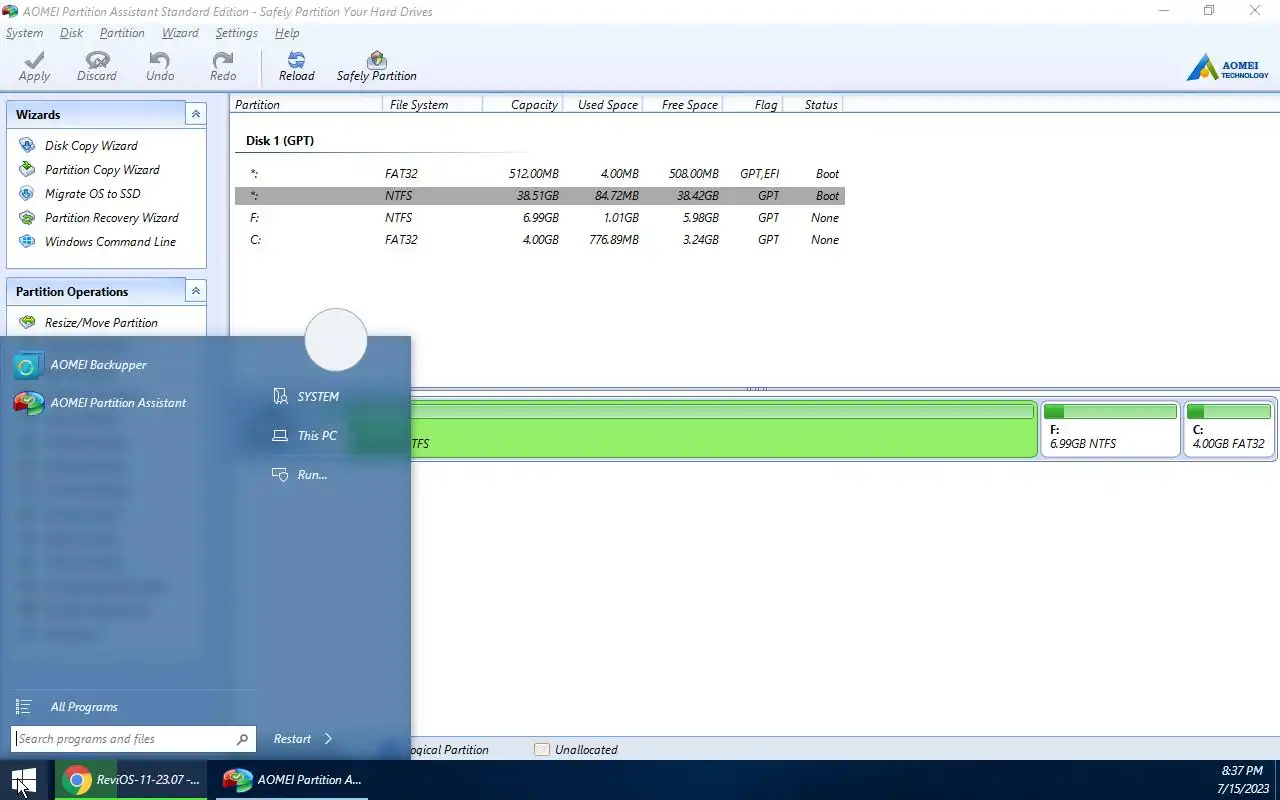This screenshot has height=800, width=1280.
Task: Click the Run... icon in Start menu
Action: pos(281,475)
